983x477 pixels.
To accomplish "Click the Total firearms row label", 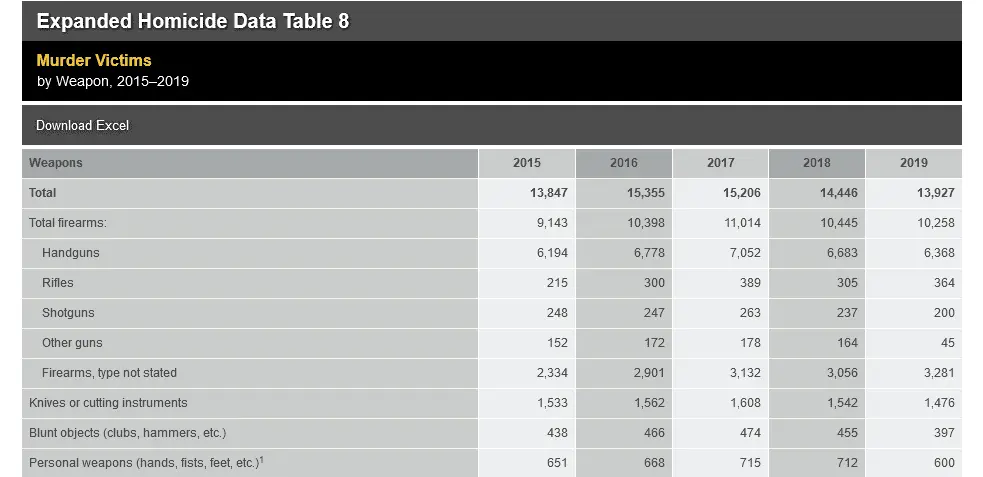I will 68,223.
